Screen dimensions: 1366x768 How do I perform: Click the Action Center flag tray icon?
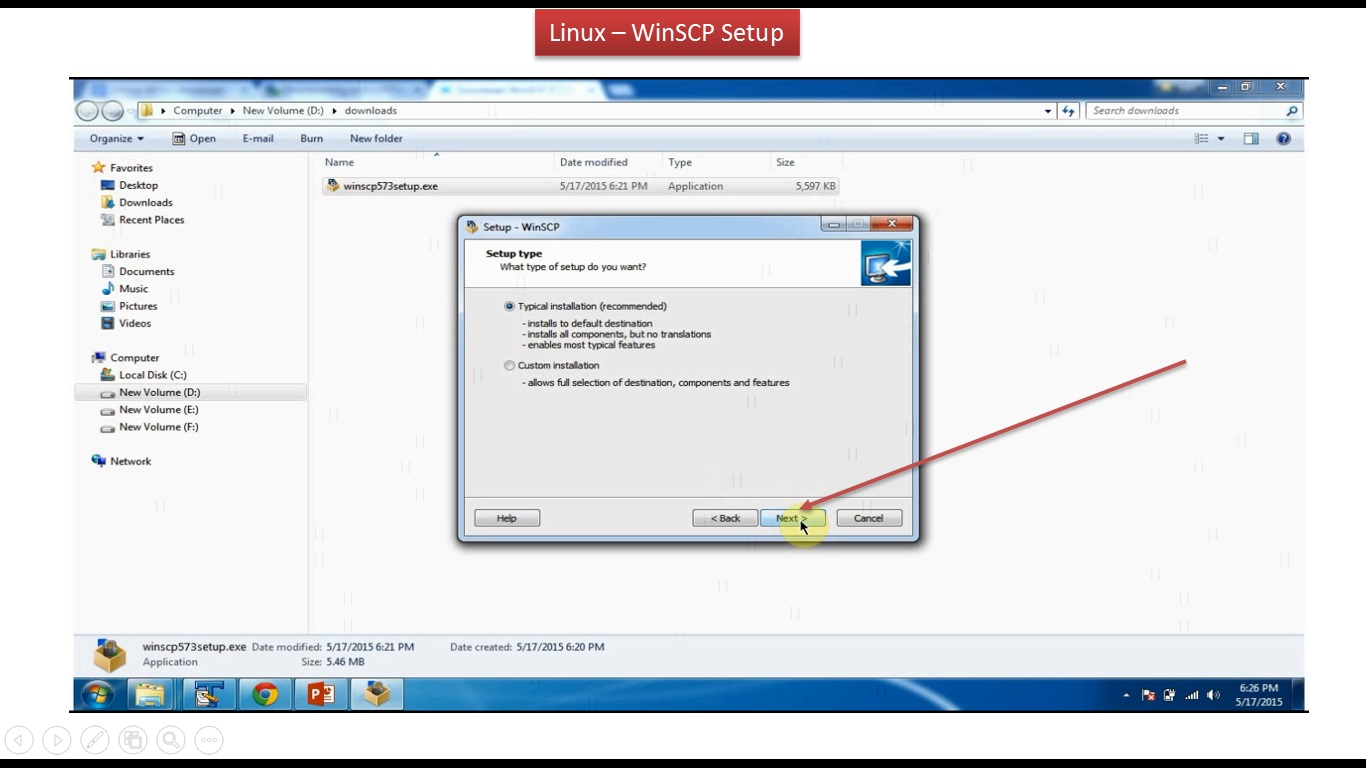click(x=1148, y=695)
